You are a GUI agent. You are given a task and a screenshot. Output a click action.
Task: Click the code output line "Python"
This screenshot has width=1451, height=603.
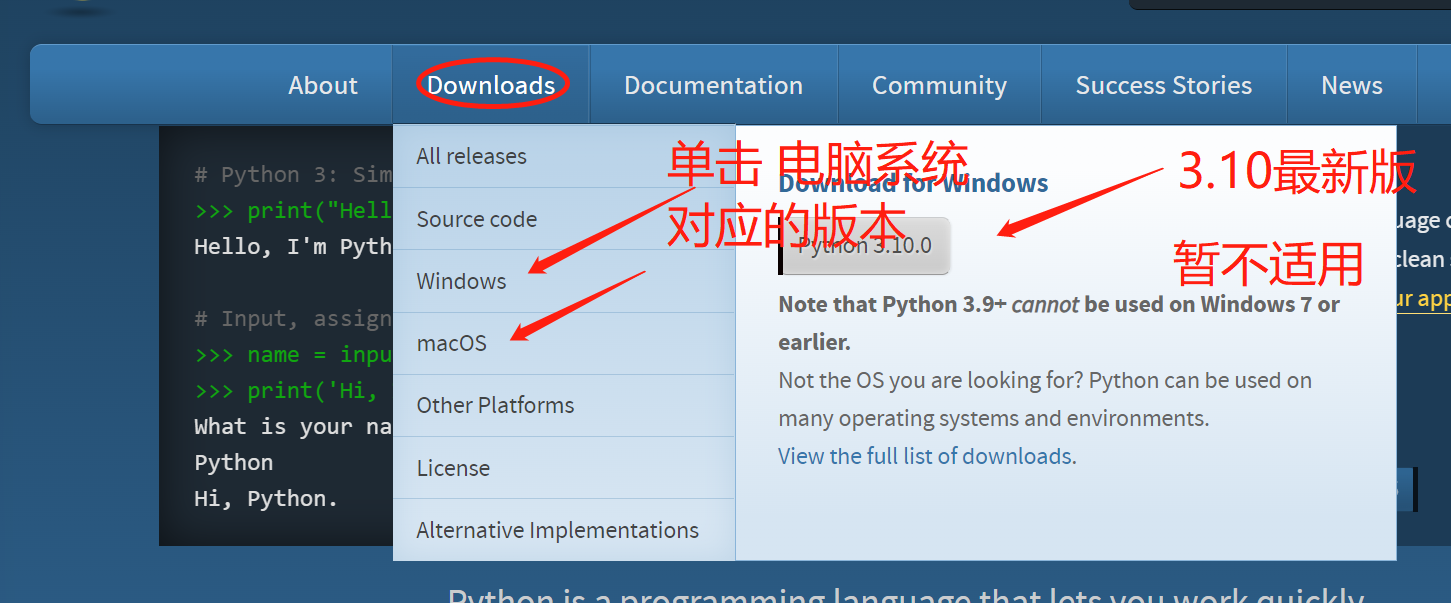point(233,462)
